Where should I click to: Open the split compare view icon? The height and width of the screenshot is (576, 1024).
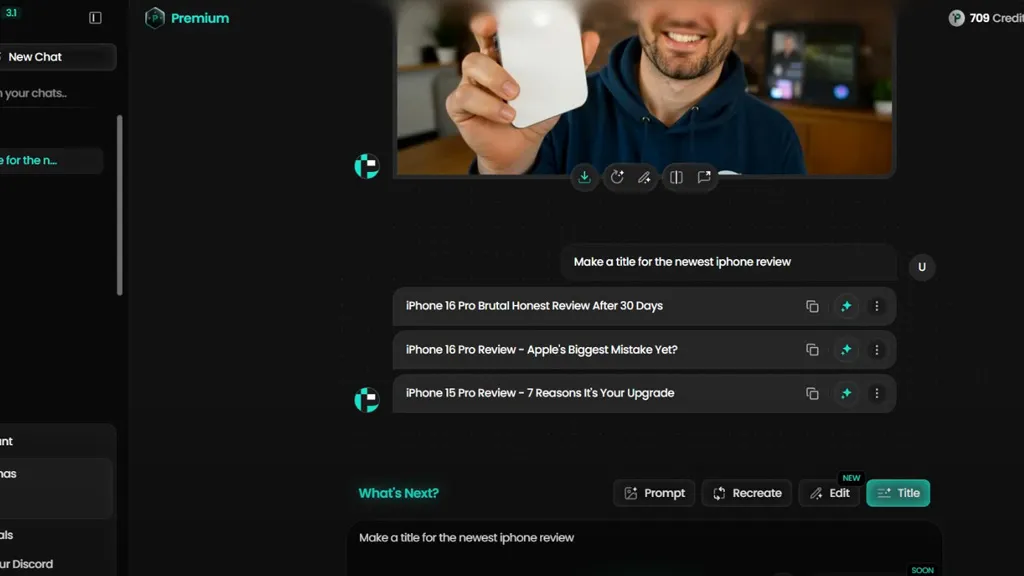pos(676,177)
